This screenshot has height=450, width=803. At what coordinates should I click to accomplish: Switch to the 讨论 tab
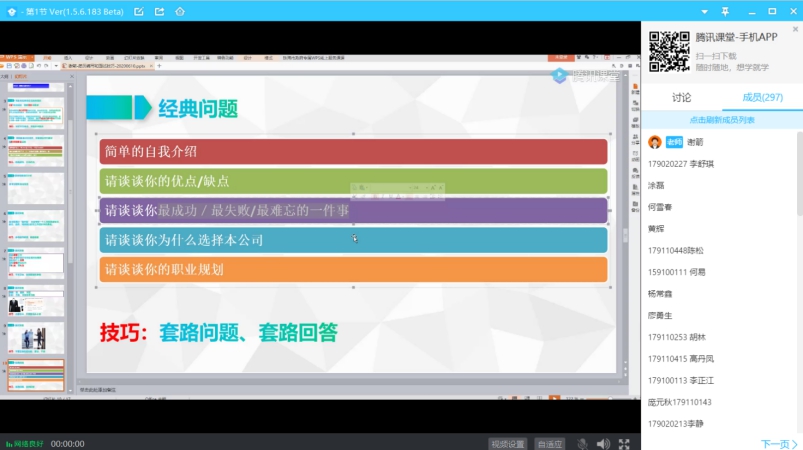point(681,98)
